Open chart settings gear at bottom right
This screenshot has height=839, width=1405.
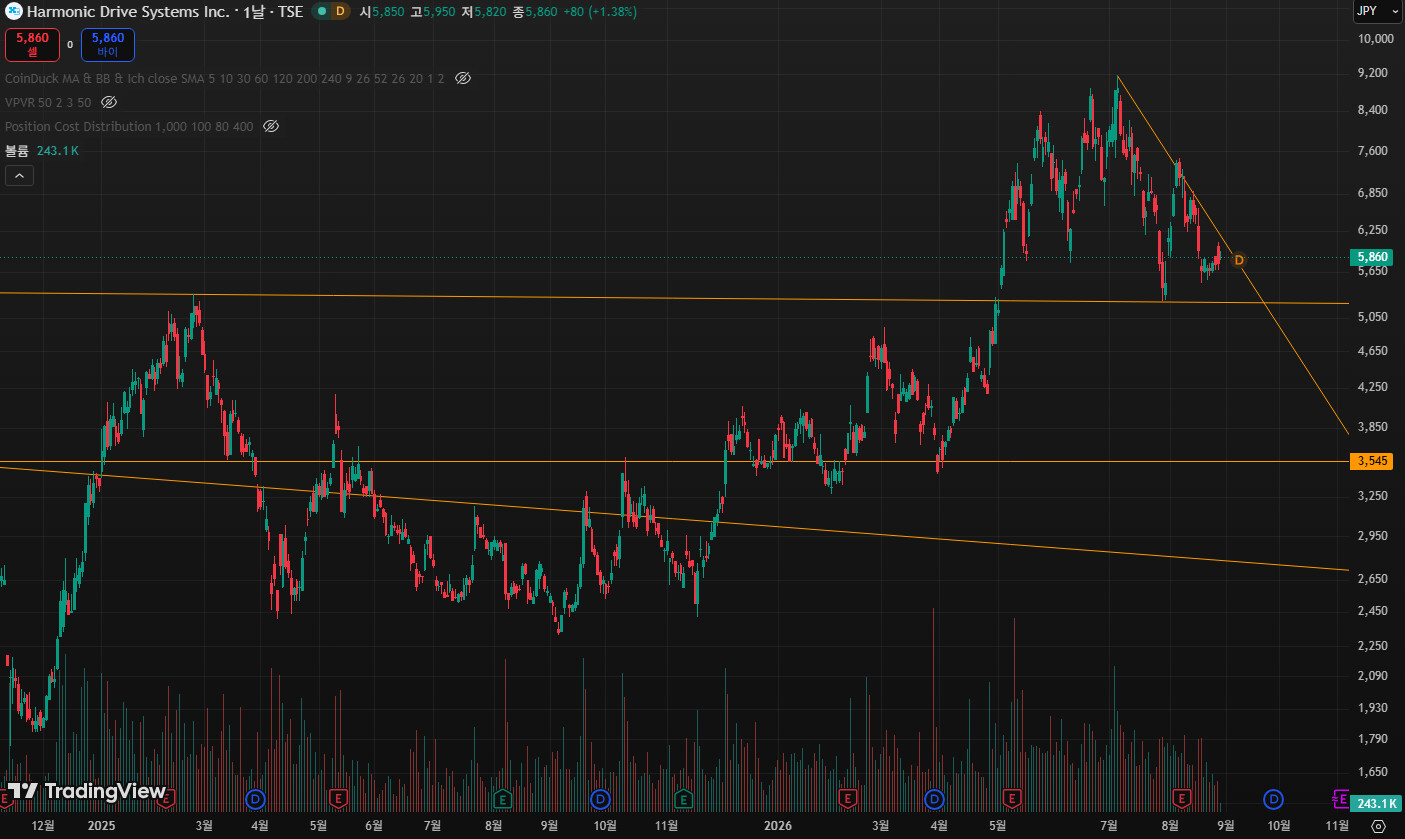tap(1378, 826)
